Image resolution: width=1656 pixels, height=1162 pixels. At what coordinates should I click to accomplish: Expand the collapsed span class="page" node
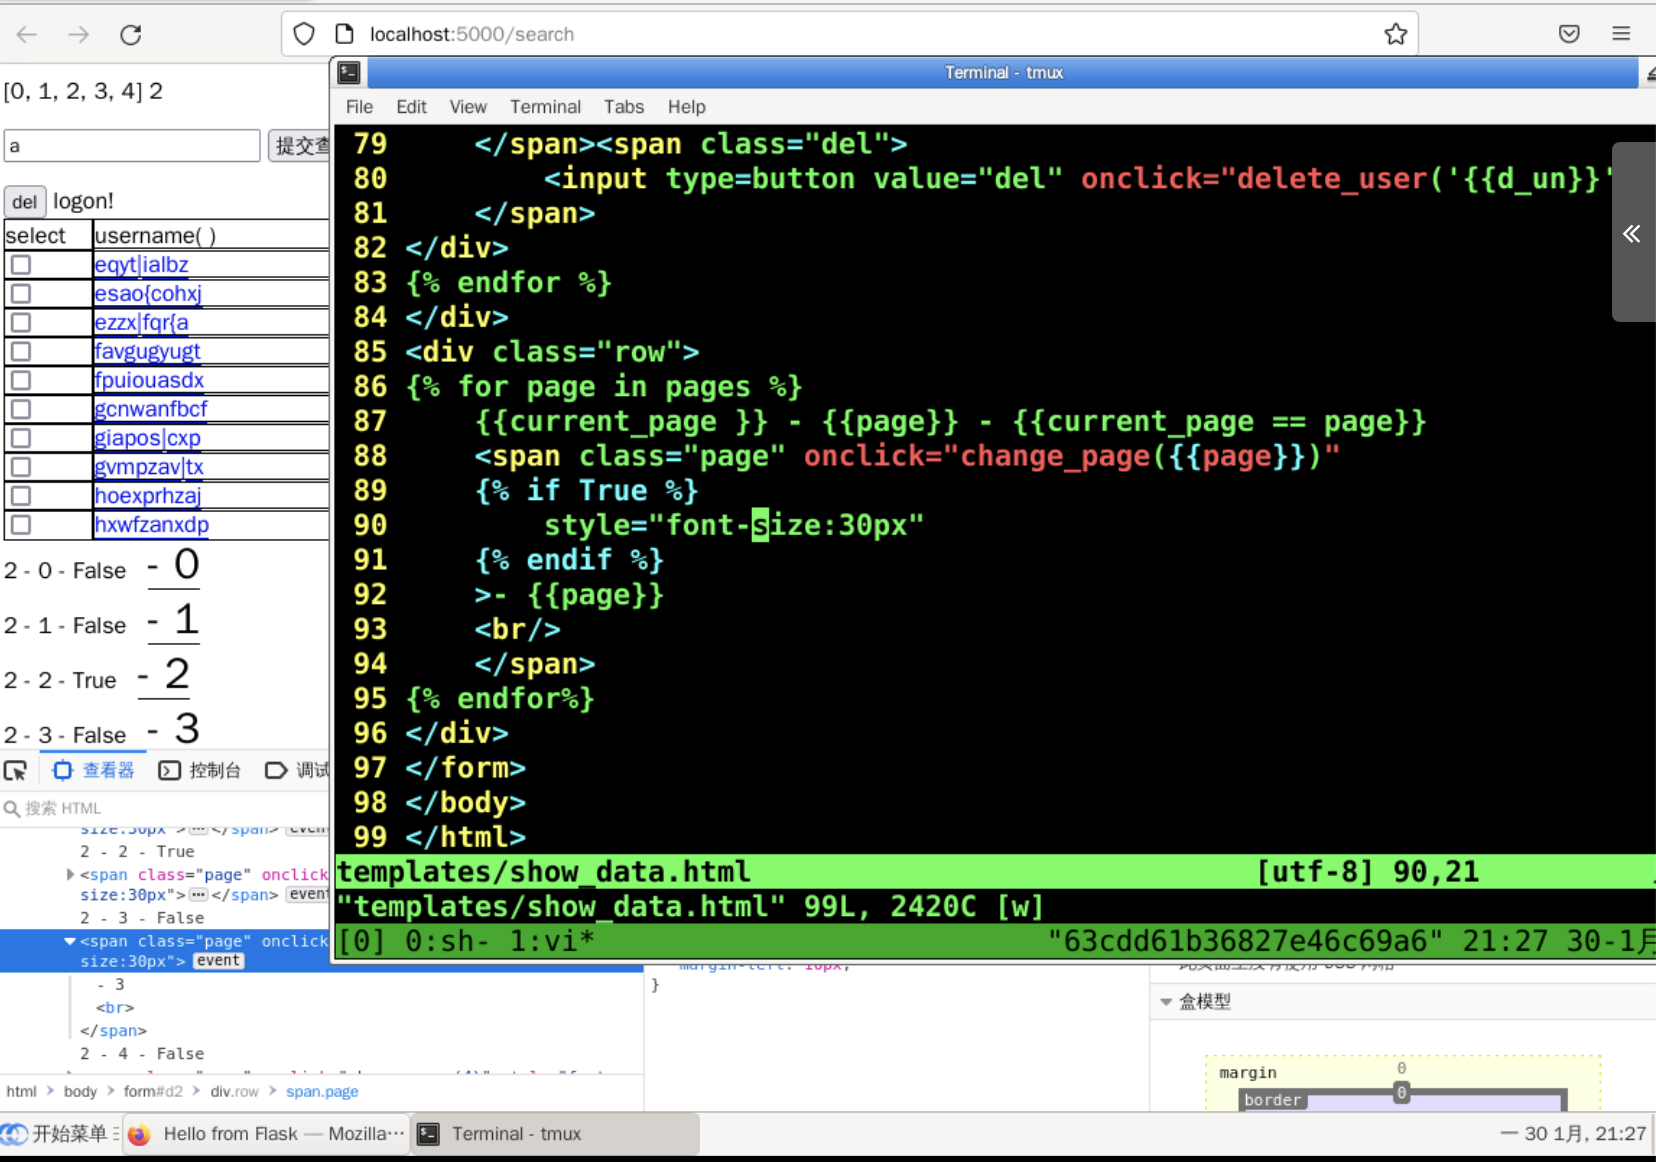click(x=70, y=874)
